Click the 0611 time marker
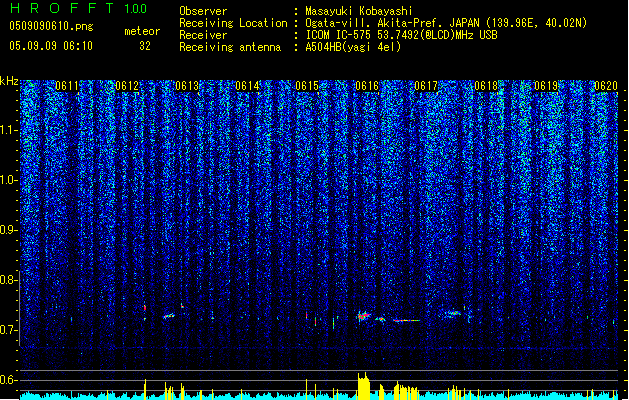The width and height of the screenshot is (629, 400). 67,86
